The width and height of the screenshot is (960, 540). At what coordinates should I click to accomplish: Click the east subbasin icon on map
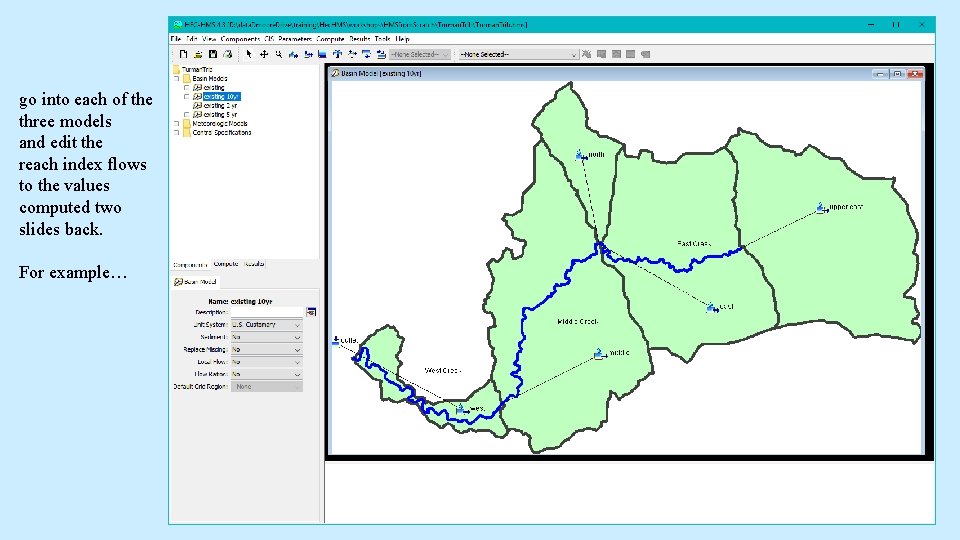(x=712, y=307)
